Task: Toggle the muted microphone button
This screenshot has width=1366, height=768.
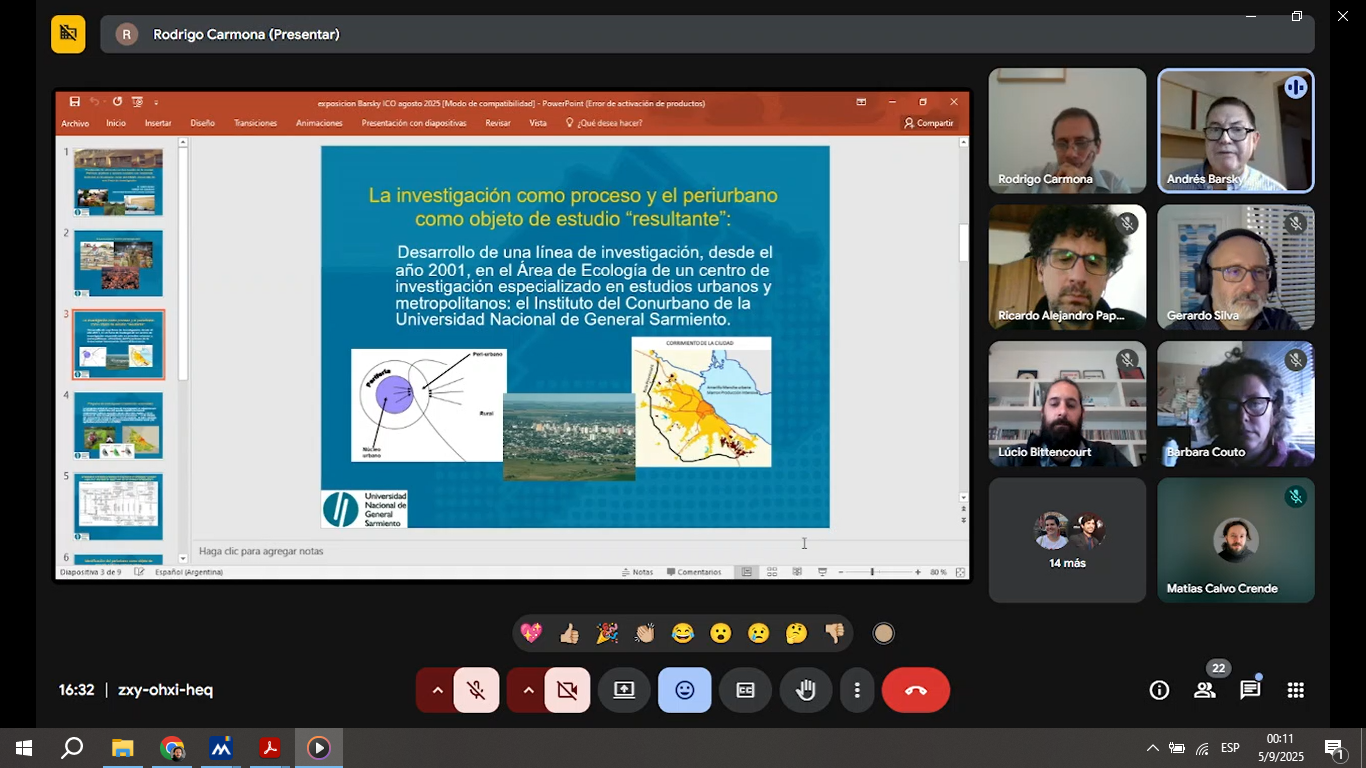Action: (x=476, y=690)
